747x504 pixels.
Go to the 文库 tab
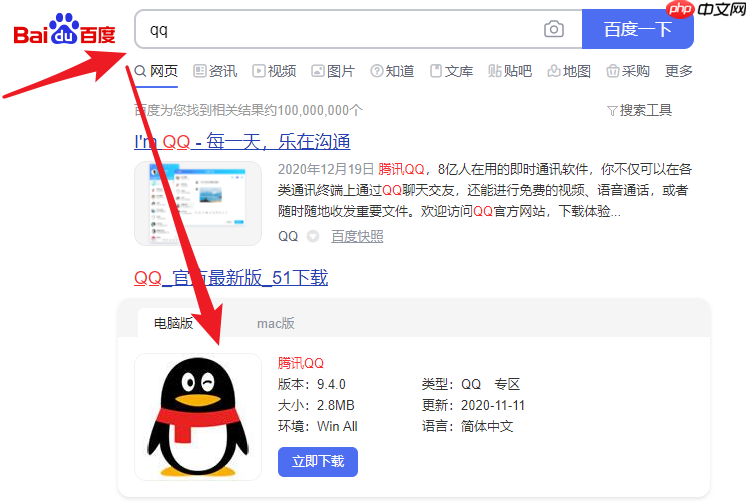click(x=451, y=71)
